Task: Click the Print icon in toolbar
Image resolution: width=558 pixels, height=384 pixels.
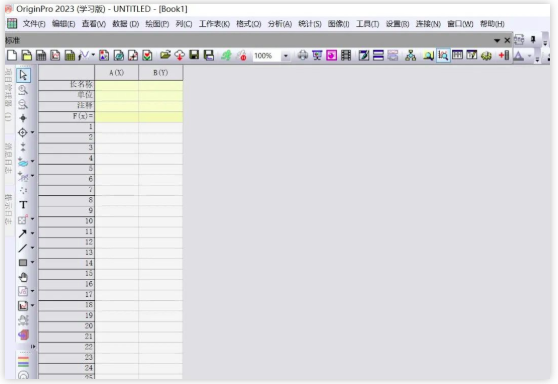Action: (x=302, y=55)
